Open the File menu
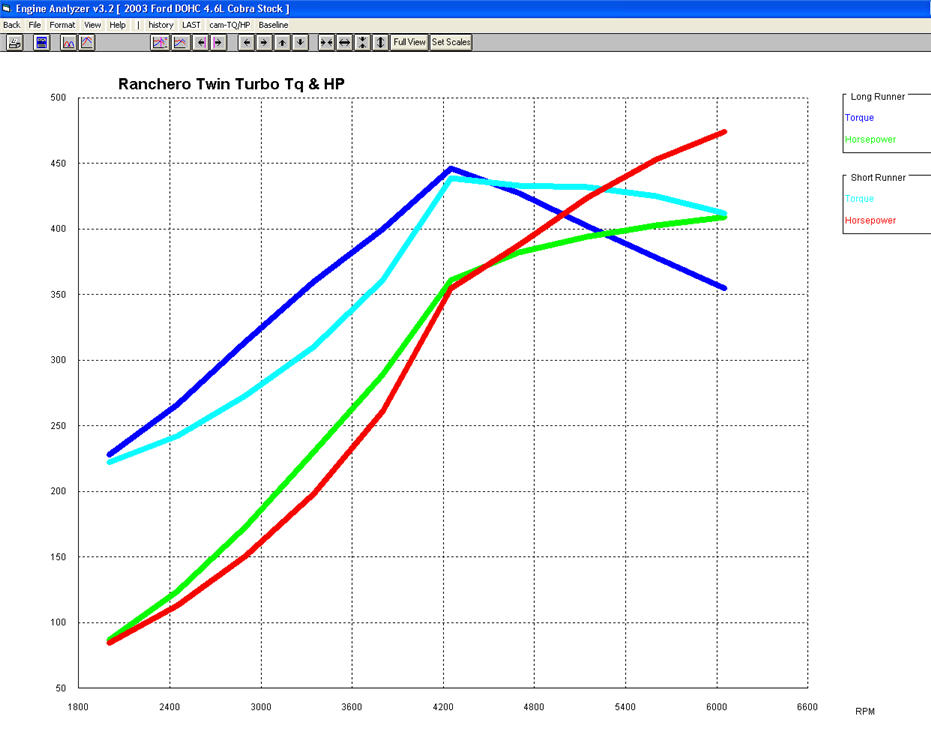This screenshot has height=734, width=931. 34,25
